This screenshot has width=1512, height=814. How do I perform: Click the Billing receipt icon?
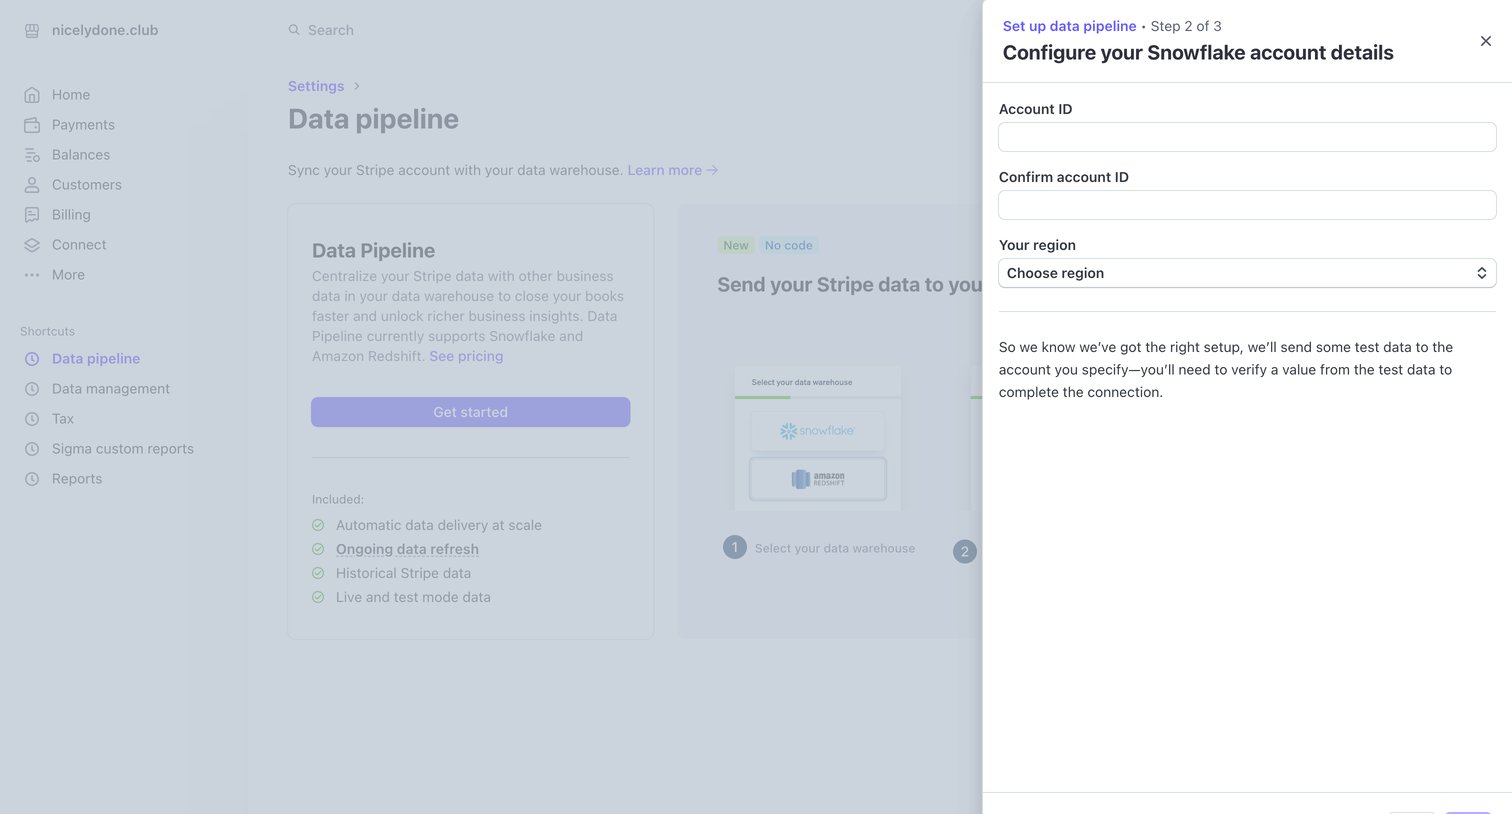pos(32,215)
